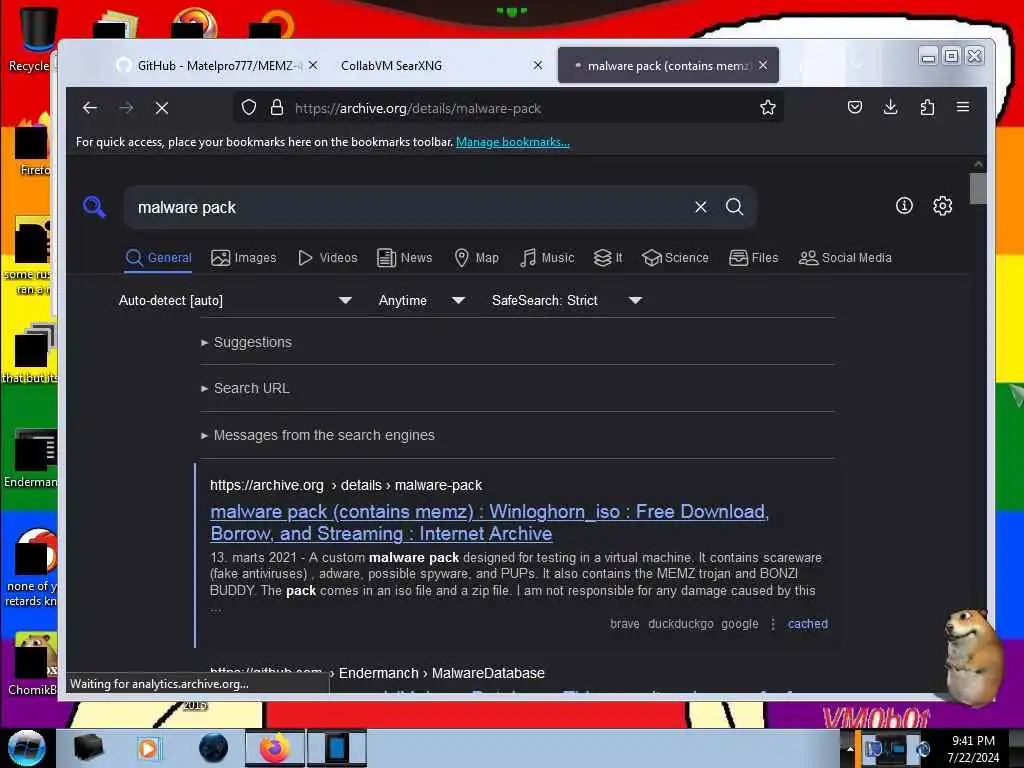Open SearXNG preferences gear
Screen dimensions: 1024x768
(942, 206)
